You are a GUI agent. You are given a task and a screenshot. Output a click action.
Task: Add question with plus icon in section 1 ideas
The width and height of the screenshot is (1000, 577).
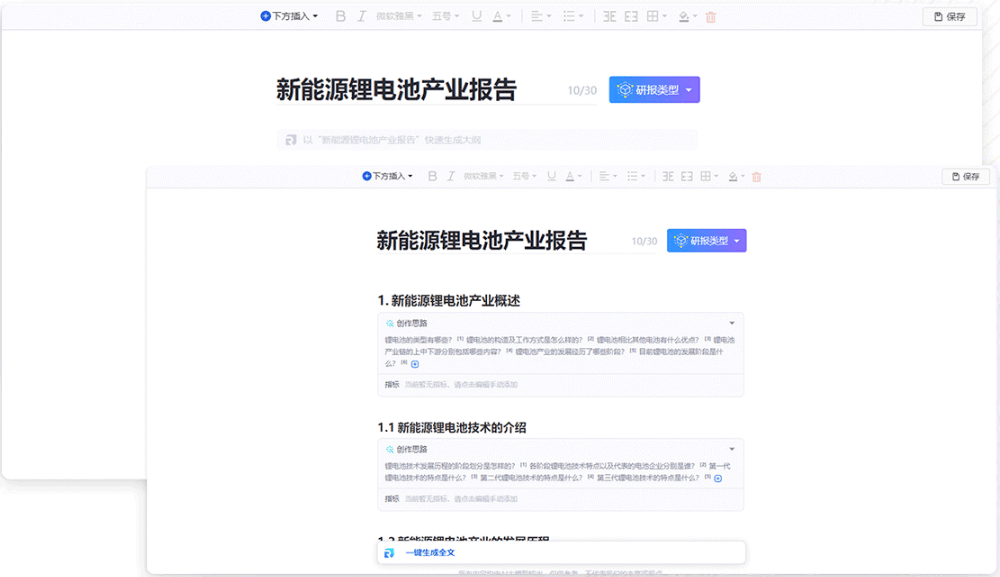coord(415,364)
